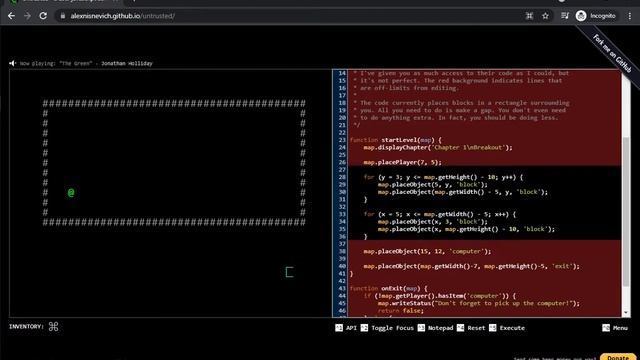
Task: Open the game Menu
Action: [x=615, y=328]
